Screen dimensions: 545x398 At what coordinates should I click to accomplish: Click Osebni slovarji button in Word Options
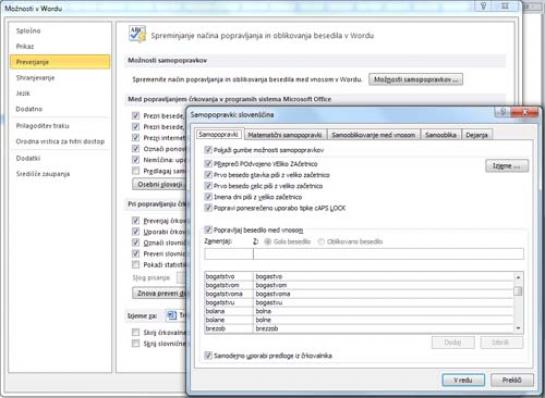[x=159, y=184]
